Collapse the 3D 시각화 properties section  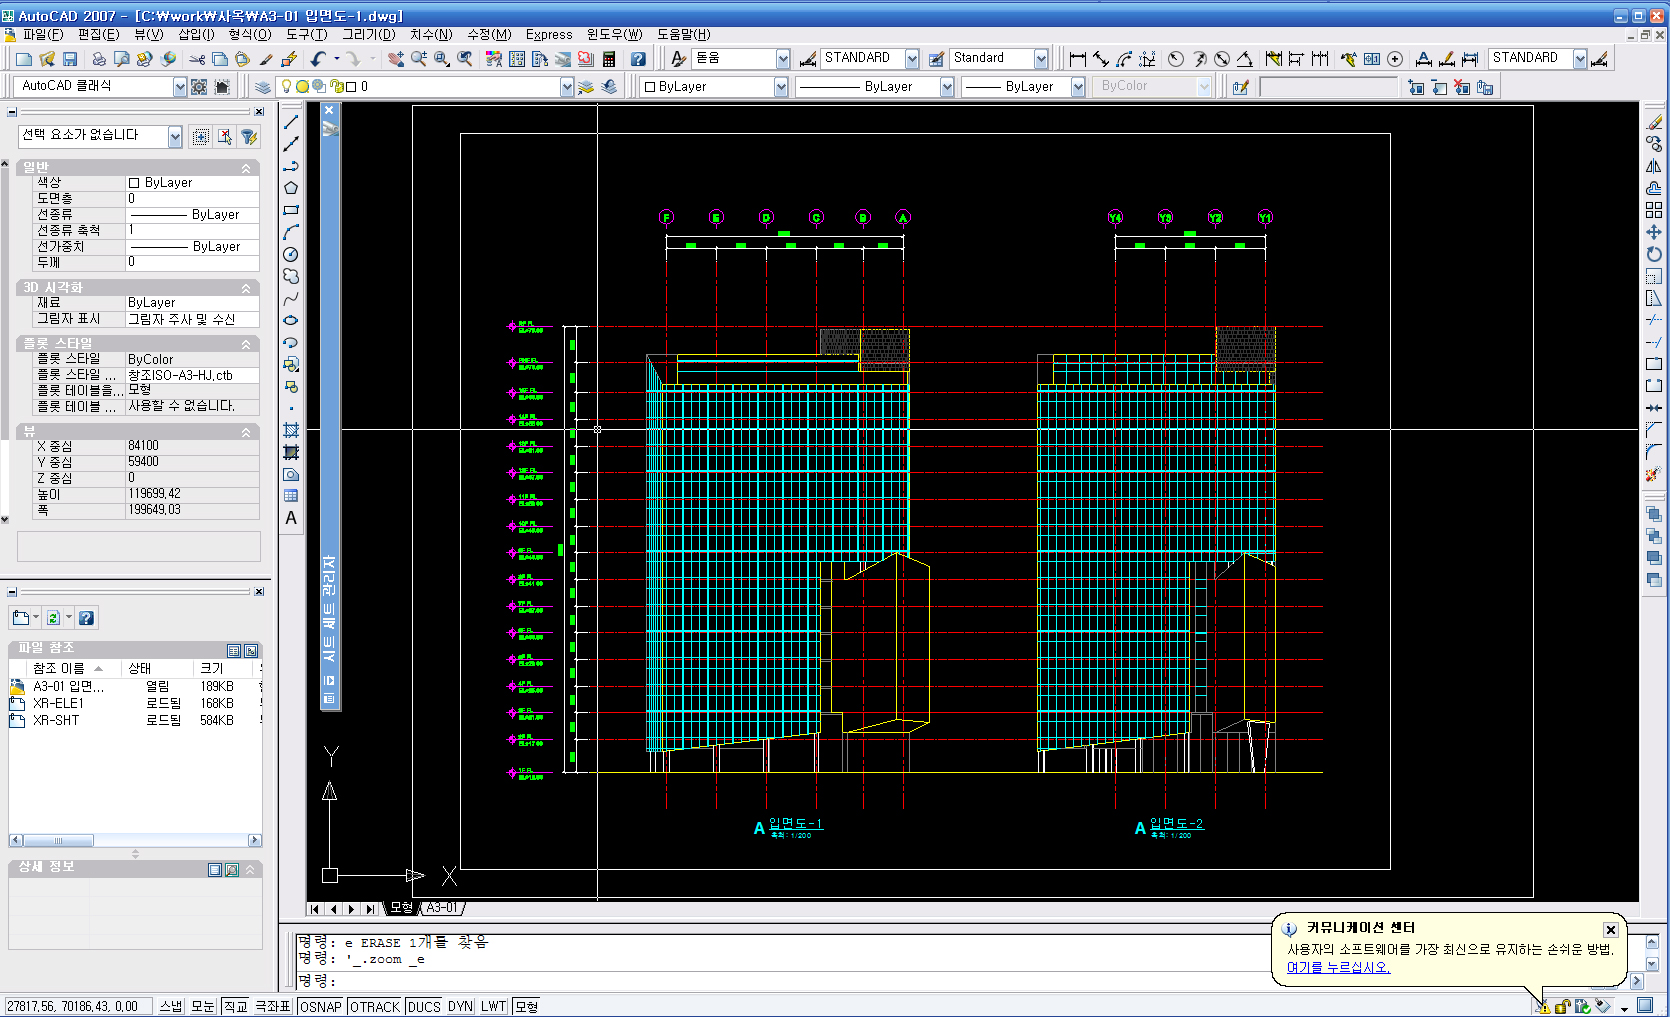[246, 288]
